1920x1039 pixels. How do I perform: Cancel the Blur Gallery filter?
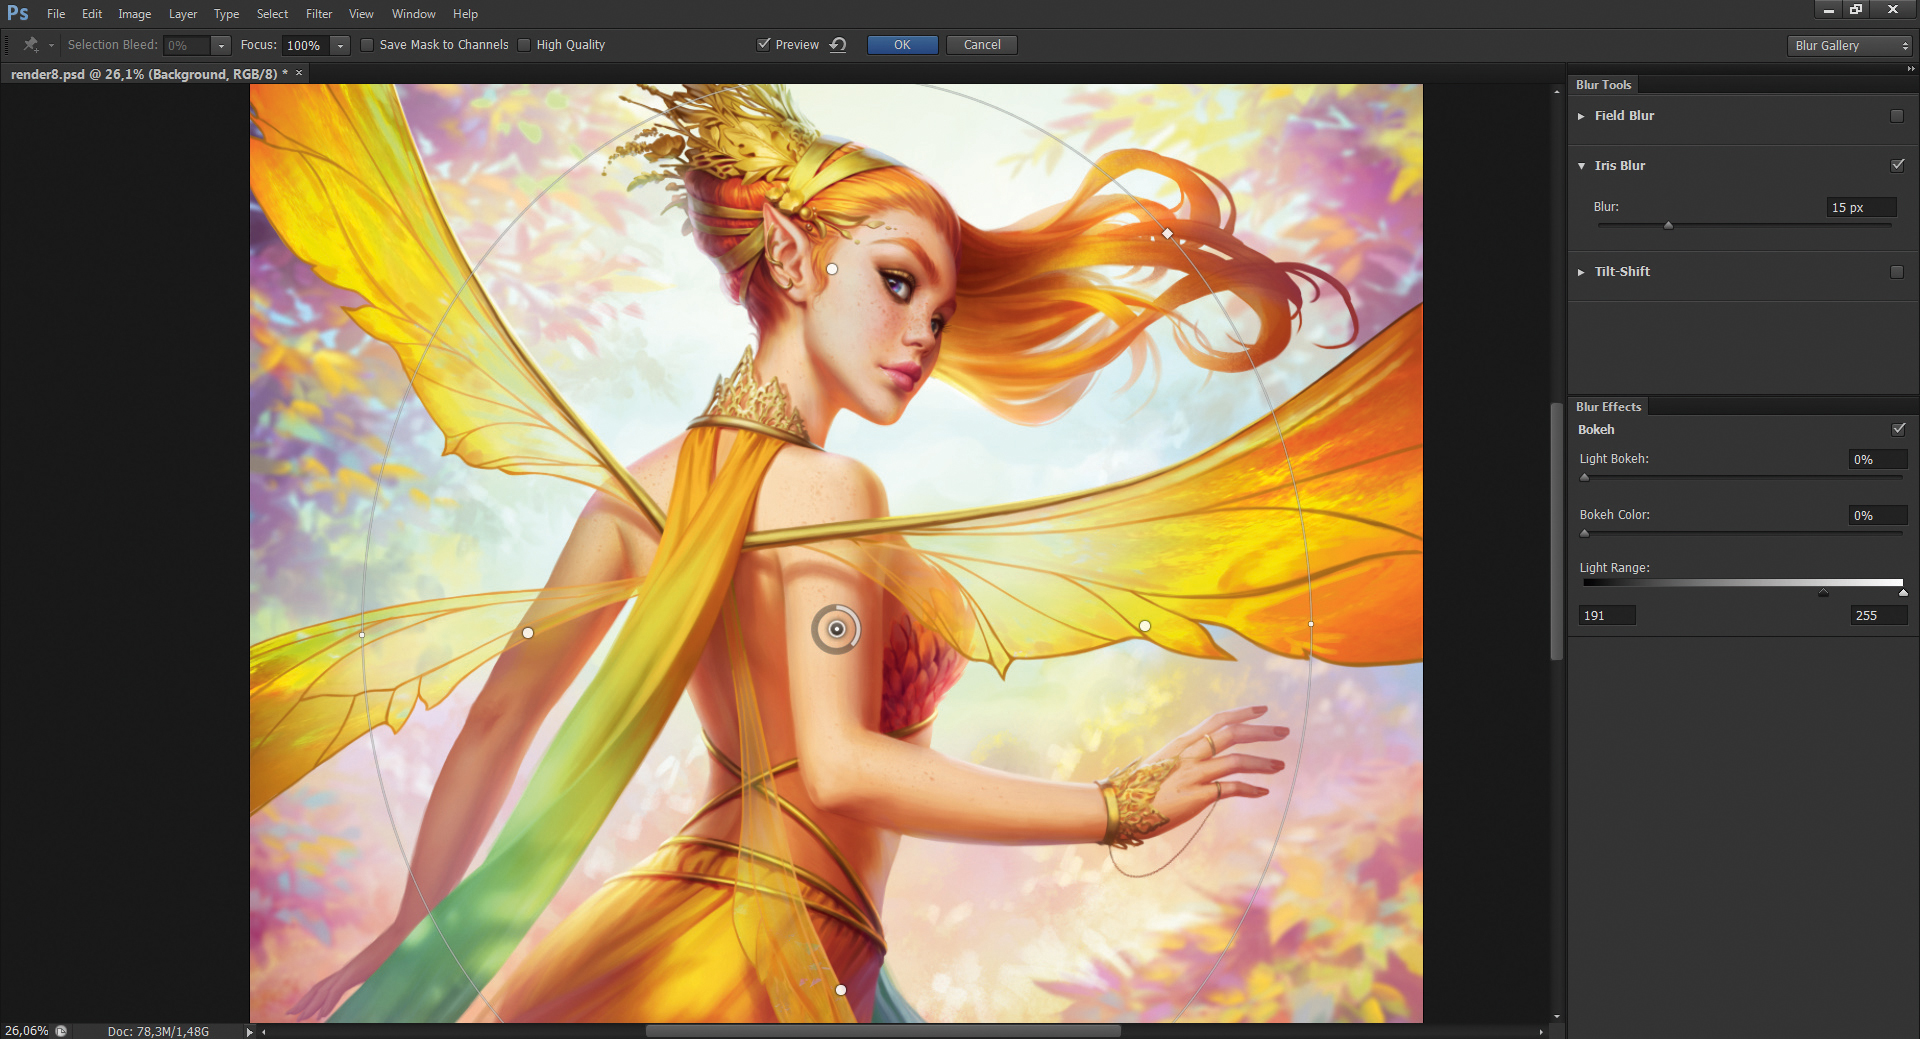coord(982,45)
